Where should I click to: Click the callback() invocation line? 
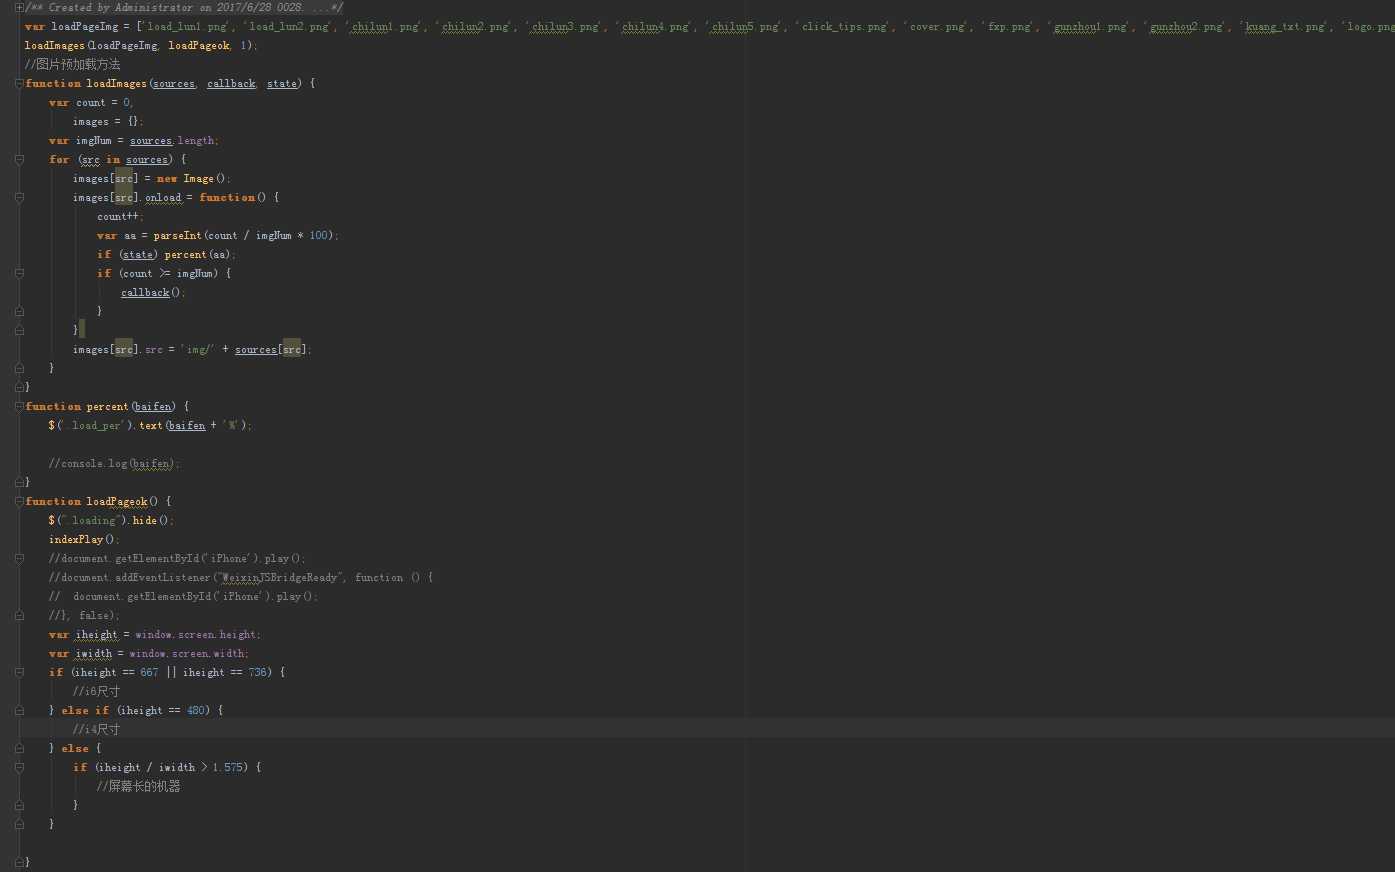point(153,292)
